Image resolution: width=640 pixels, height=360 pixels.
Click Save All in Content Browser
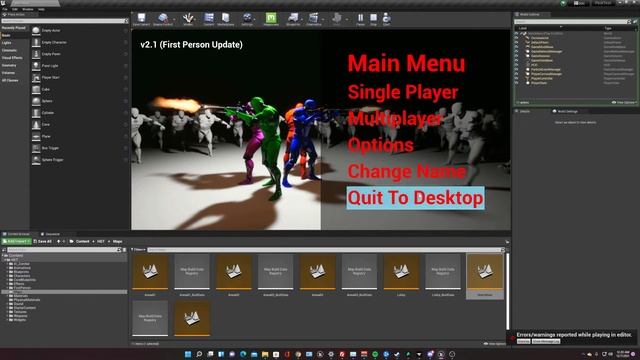[43, 242]
